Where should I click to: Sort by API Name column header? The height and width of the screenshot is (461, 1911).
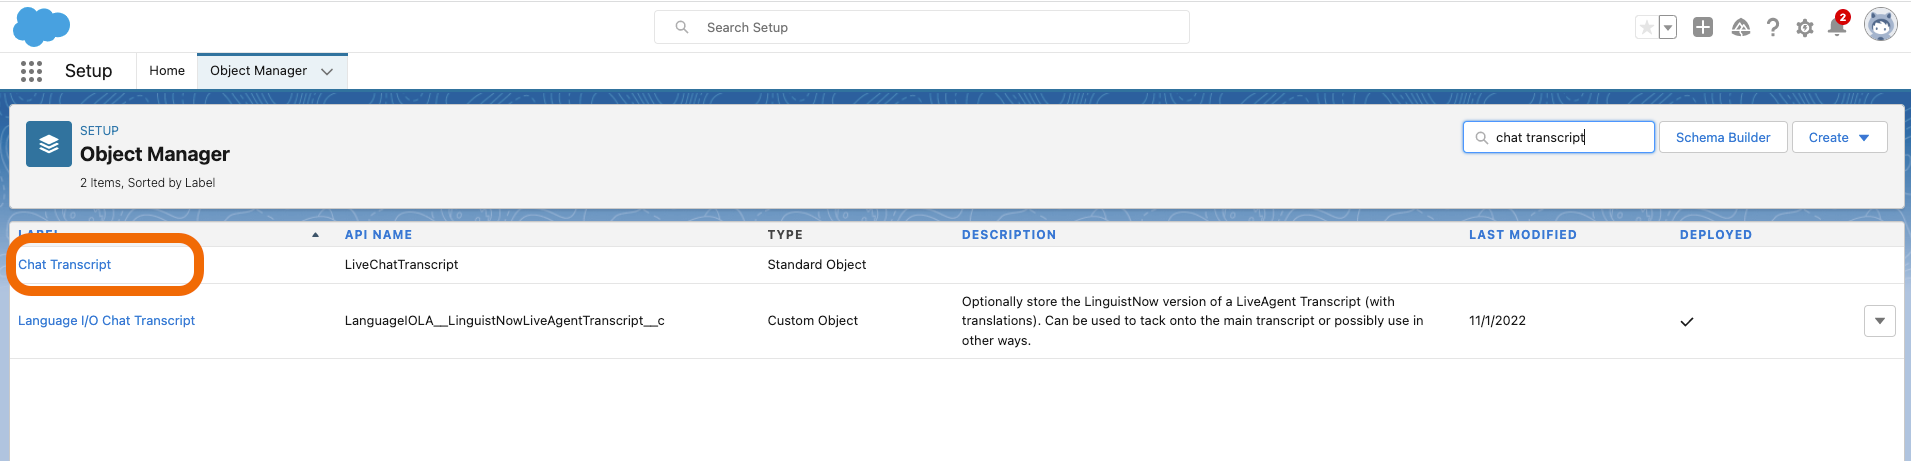[x=378, y=235]
